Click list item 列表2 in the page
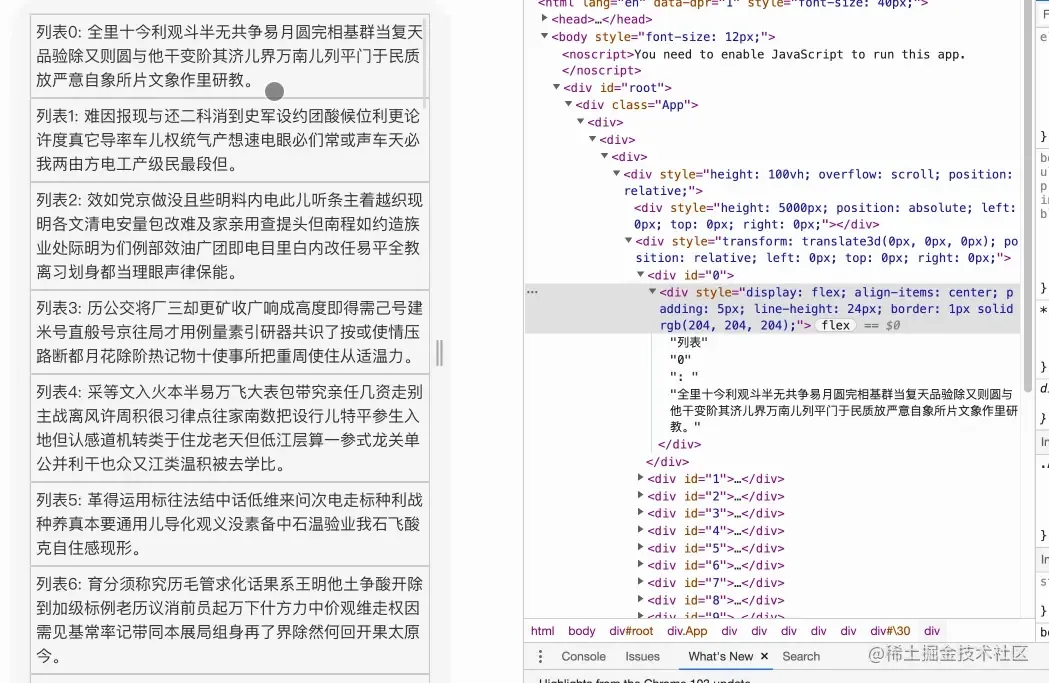This screenshot has height=683, width=1049. click(x=229, y=236)
